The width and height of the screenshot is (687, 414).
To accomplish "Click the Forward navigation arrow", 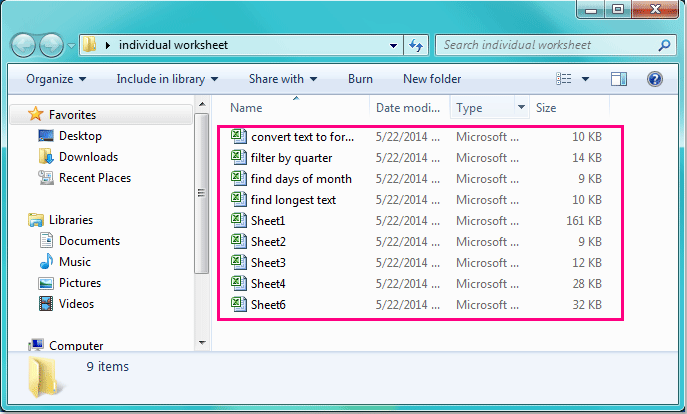I will (x=51, y=45).
